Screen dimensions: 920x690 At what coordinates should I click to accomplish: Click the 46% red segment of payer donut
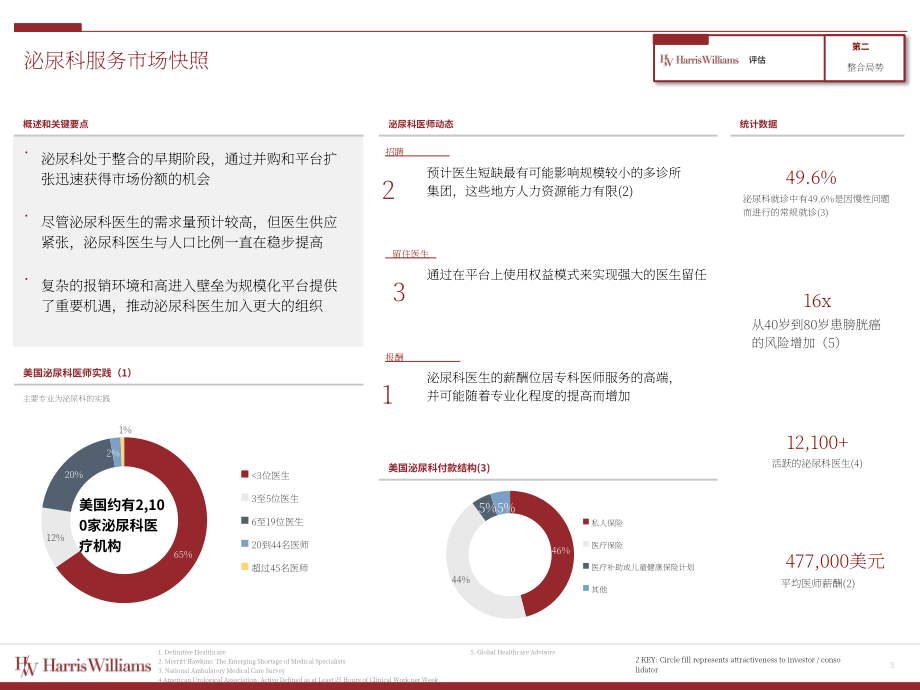[560, 550]
